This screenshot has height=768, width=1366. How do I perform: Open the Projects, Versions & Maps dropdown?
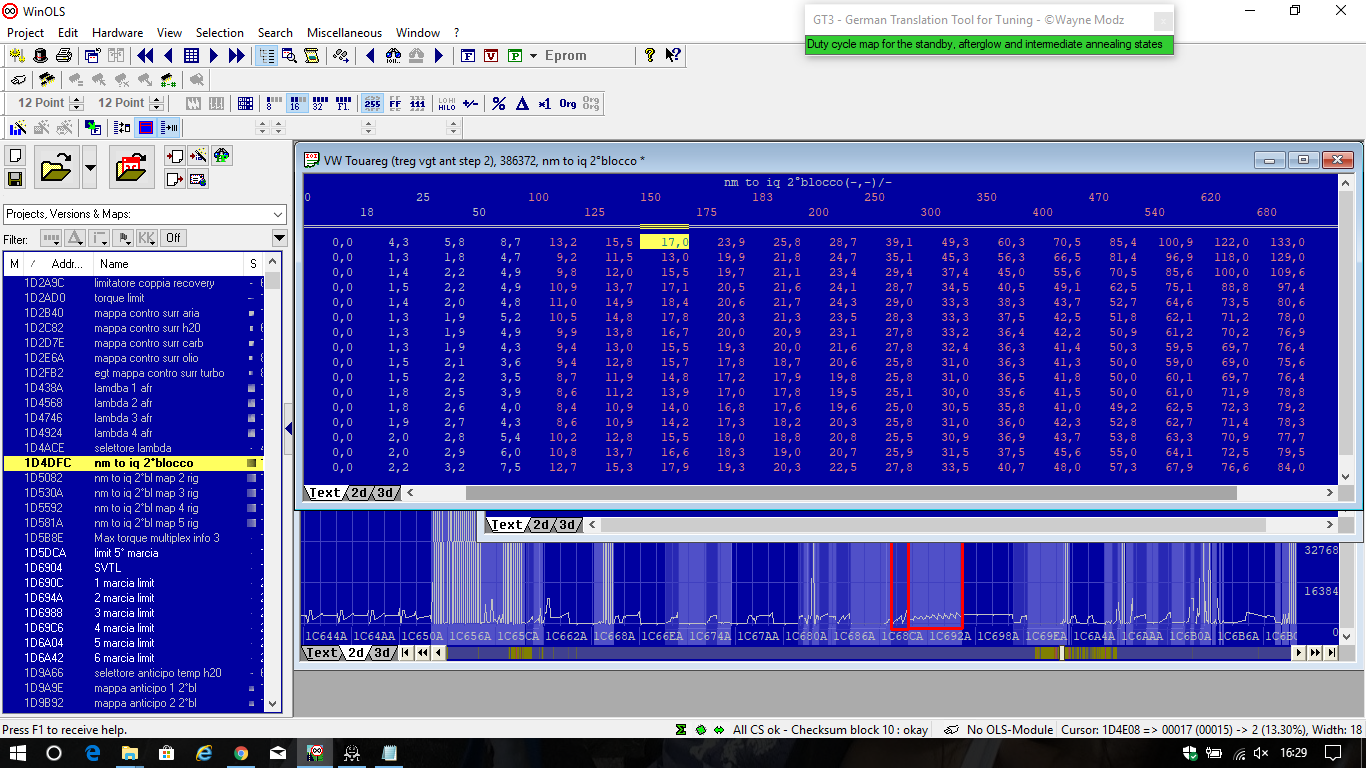[144, 214]
